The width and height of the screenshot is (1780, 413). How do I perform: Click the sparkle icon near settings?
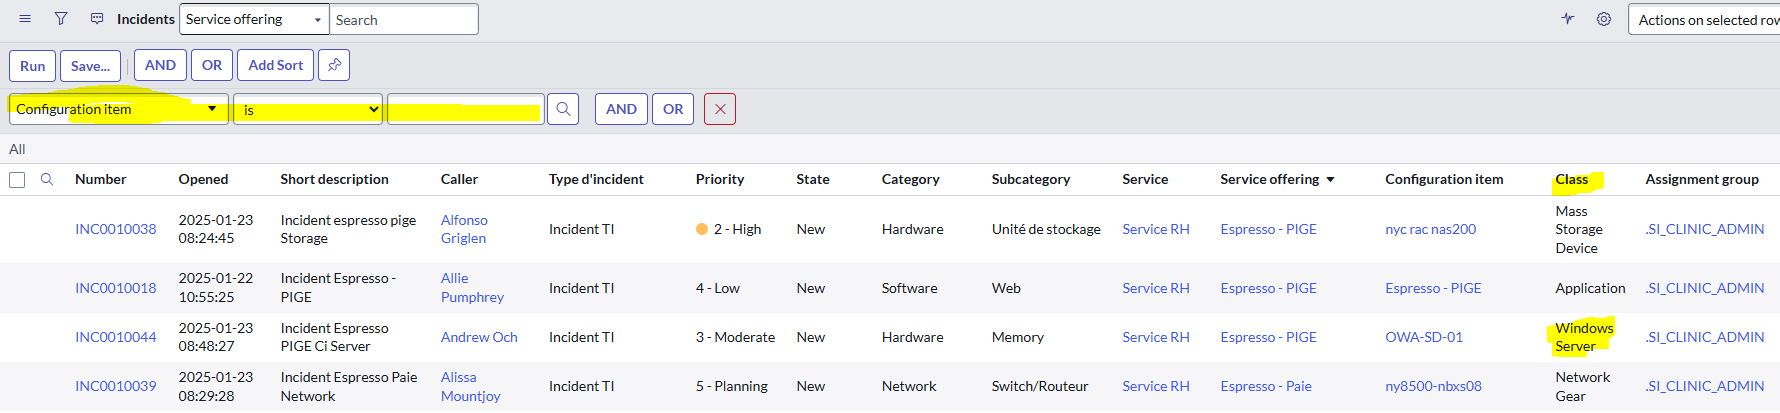[1568, 19]
